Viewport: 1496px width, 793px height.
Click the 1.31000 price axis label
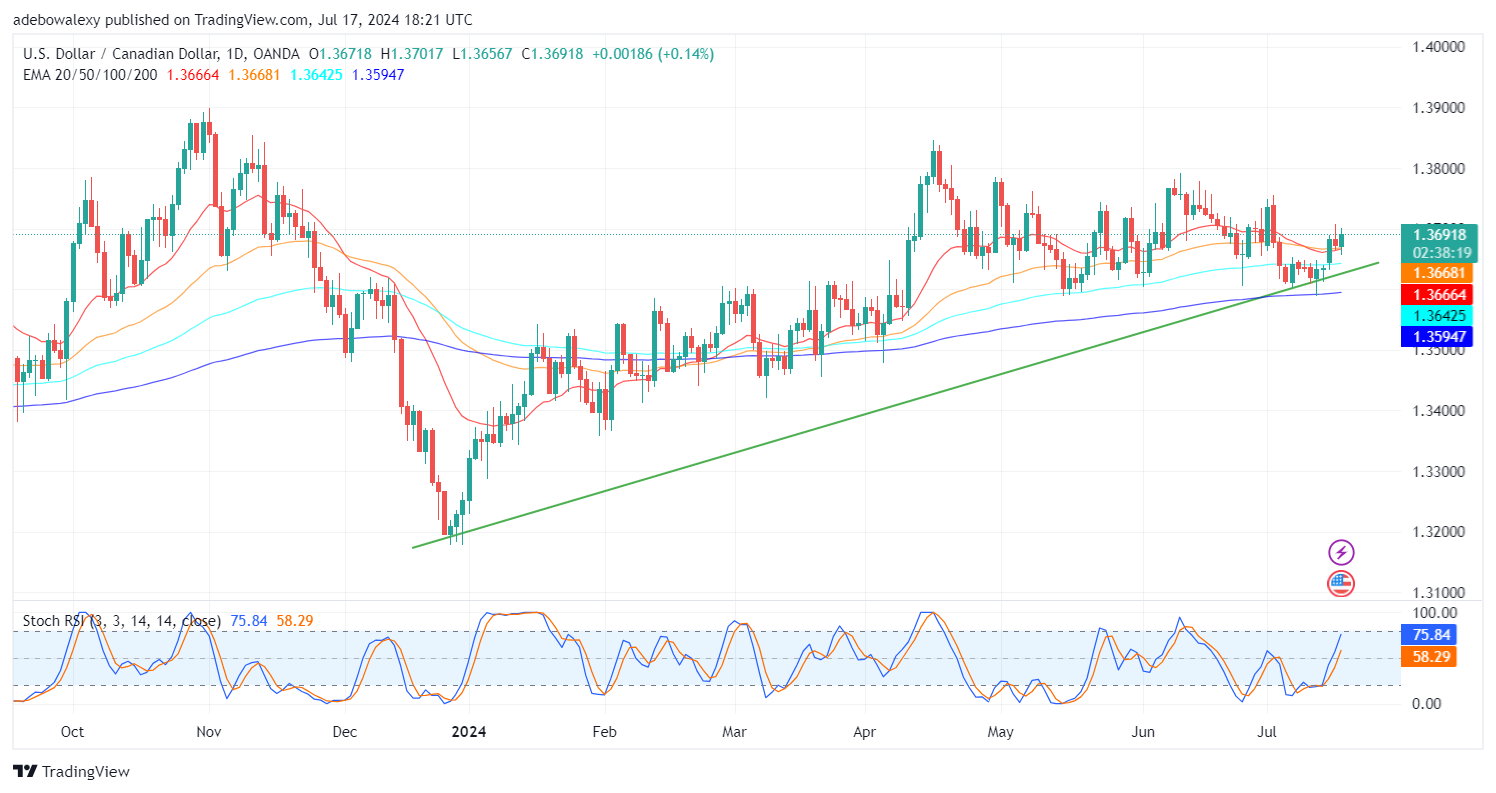point(1437,593)
